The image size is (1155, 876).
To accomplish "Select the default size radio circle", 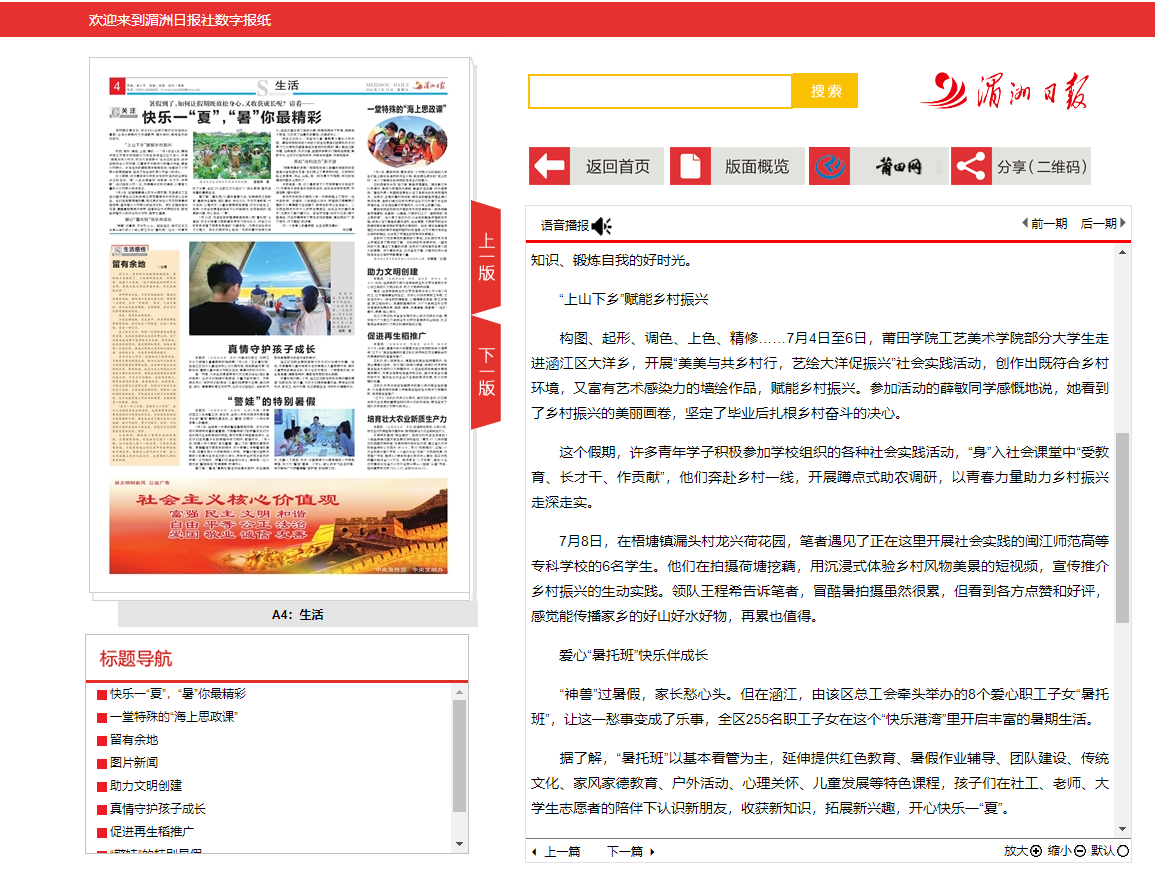I will click(x=1123, y=851).
